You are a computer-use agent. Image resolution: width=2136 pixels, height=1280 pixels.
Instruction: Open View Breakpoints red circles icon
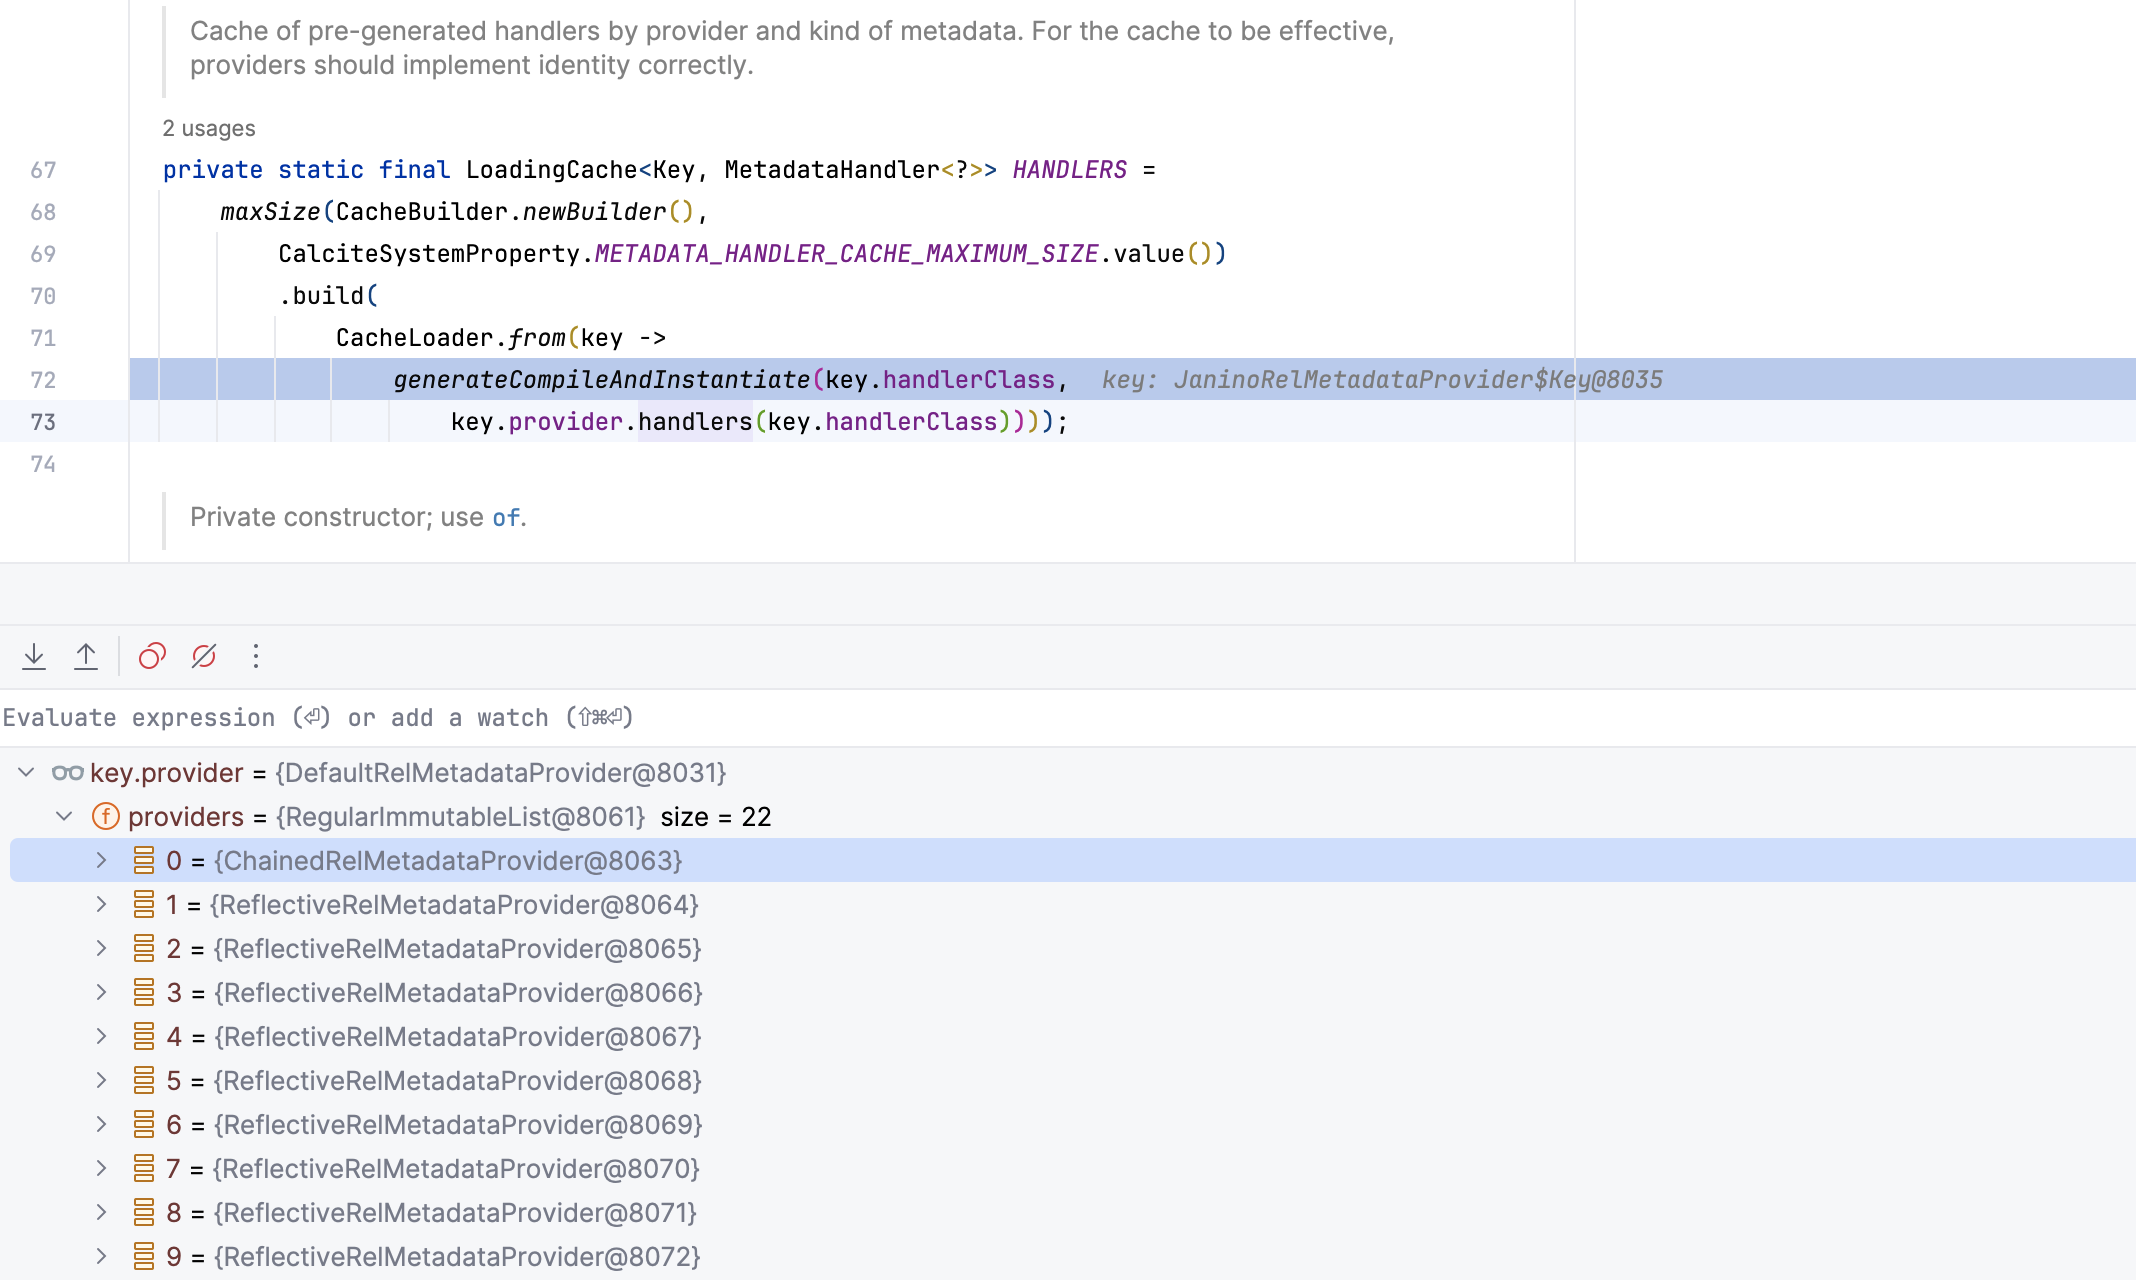152,656
